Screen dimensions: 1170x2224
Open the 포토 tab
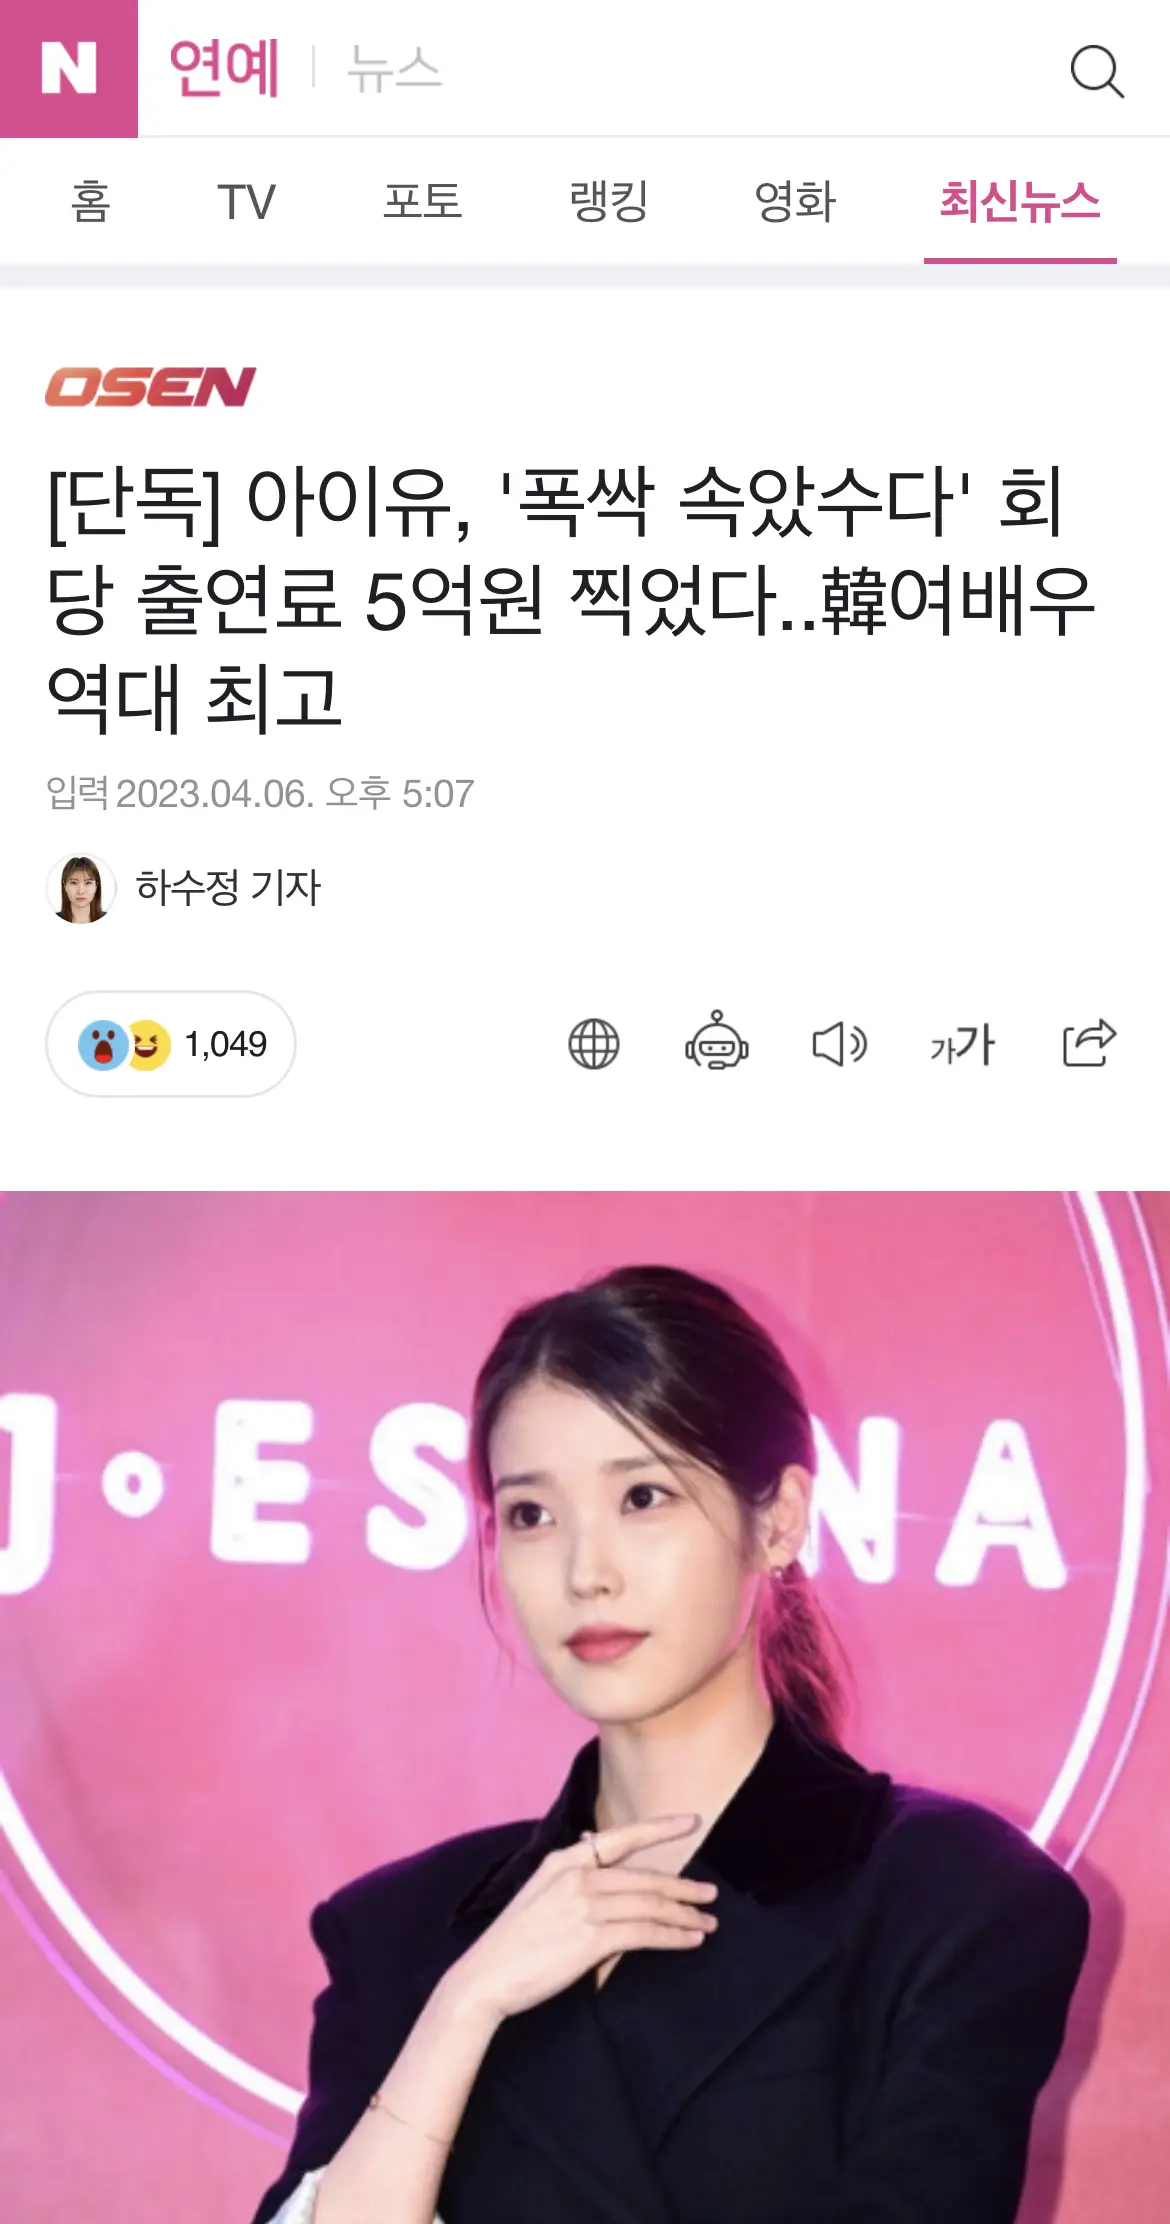coord(423,201)
